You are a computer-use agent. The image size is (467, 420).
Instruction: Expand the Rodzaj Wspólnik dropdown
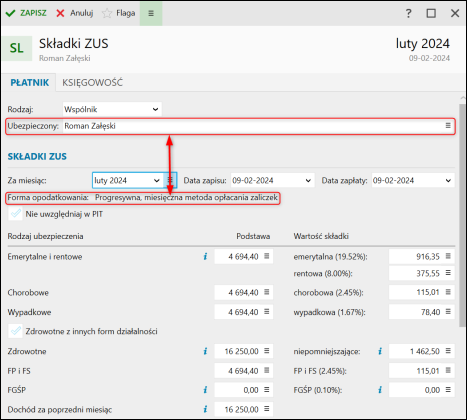pyautogui.click(x=155, y=109)
